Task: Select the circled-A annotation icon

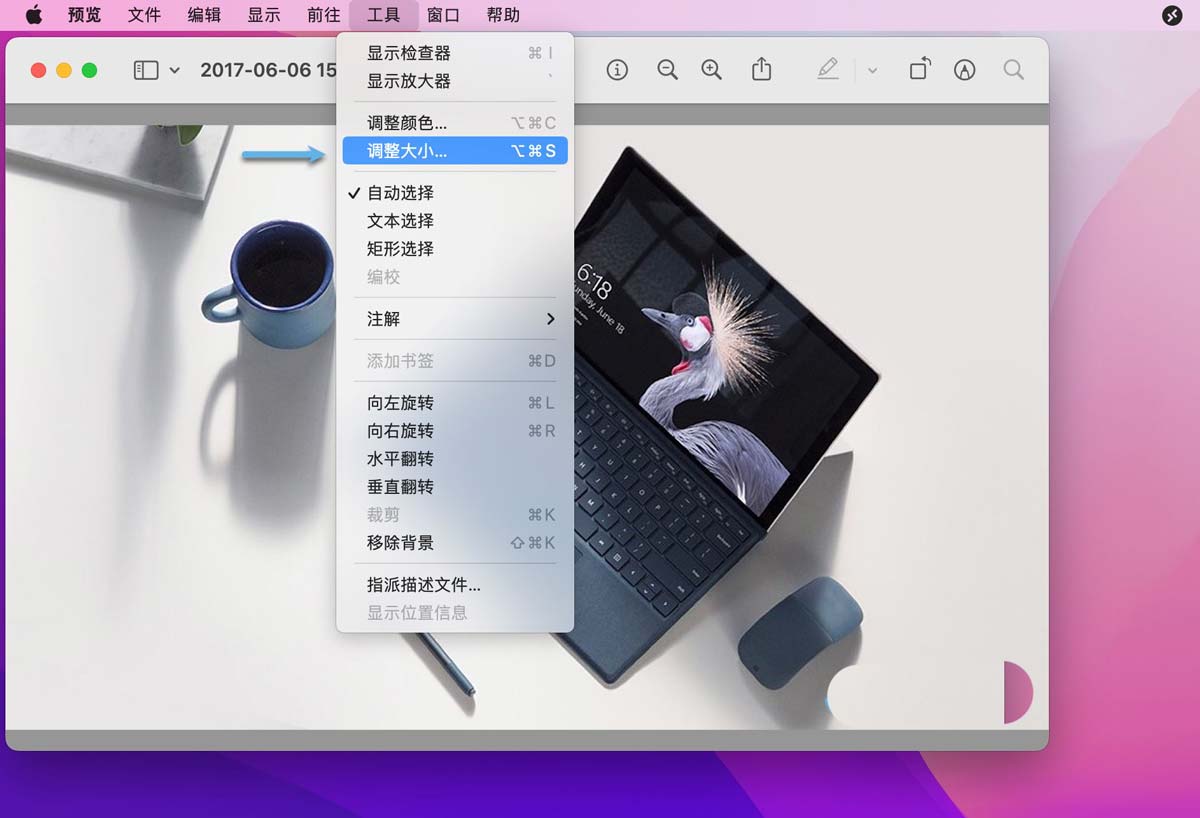Action: 964,70
